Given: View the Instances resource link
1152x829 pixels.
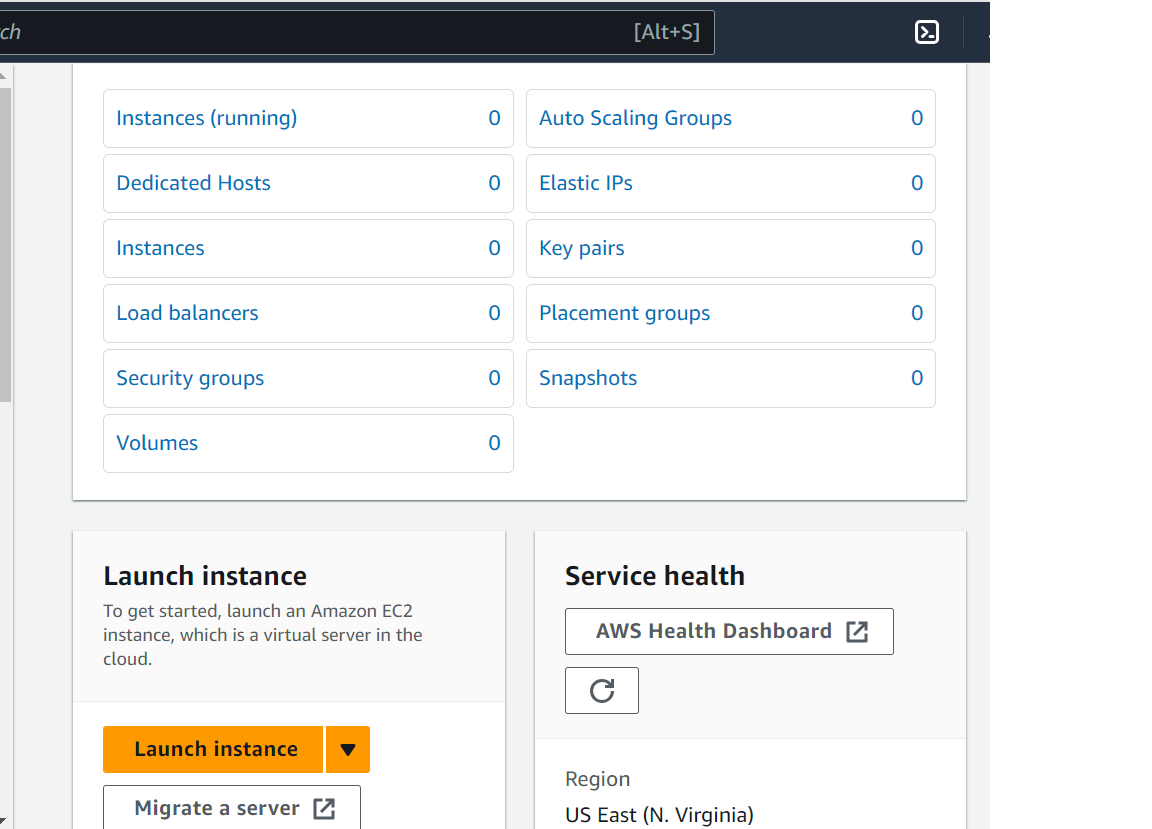Looking at the screenshot, I should [x=160, y=248].
